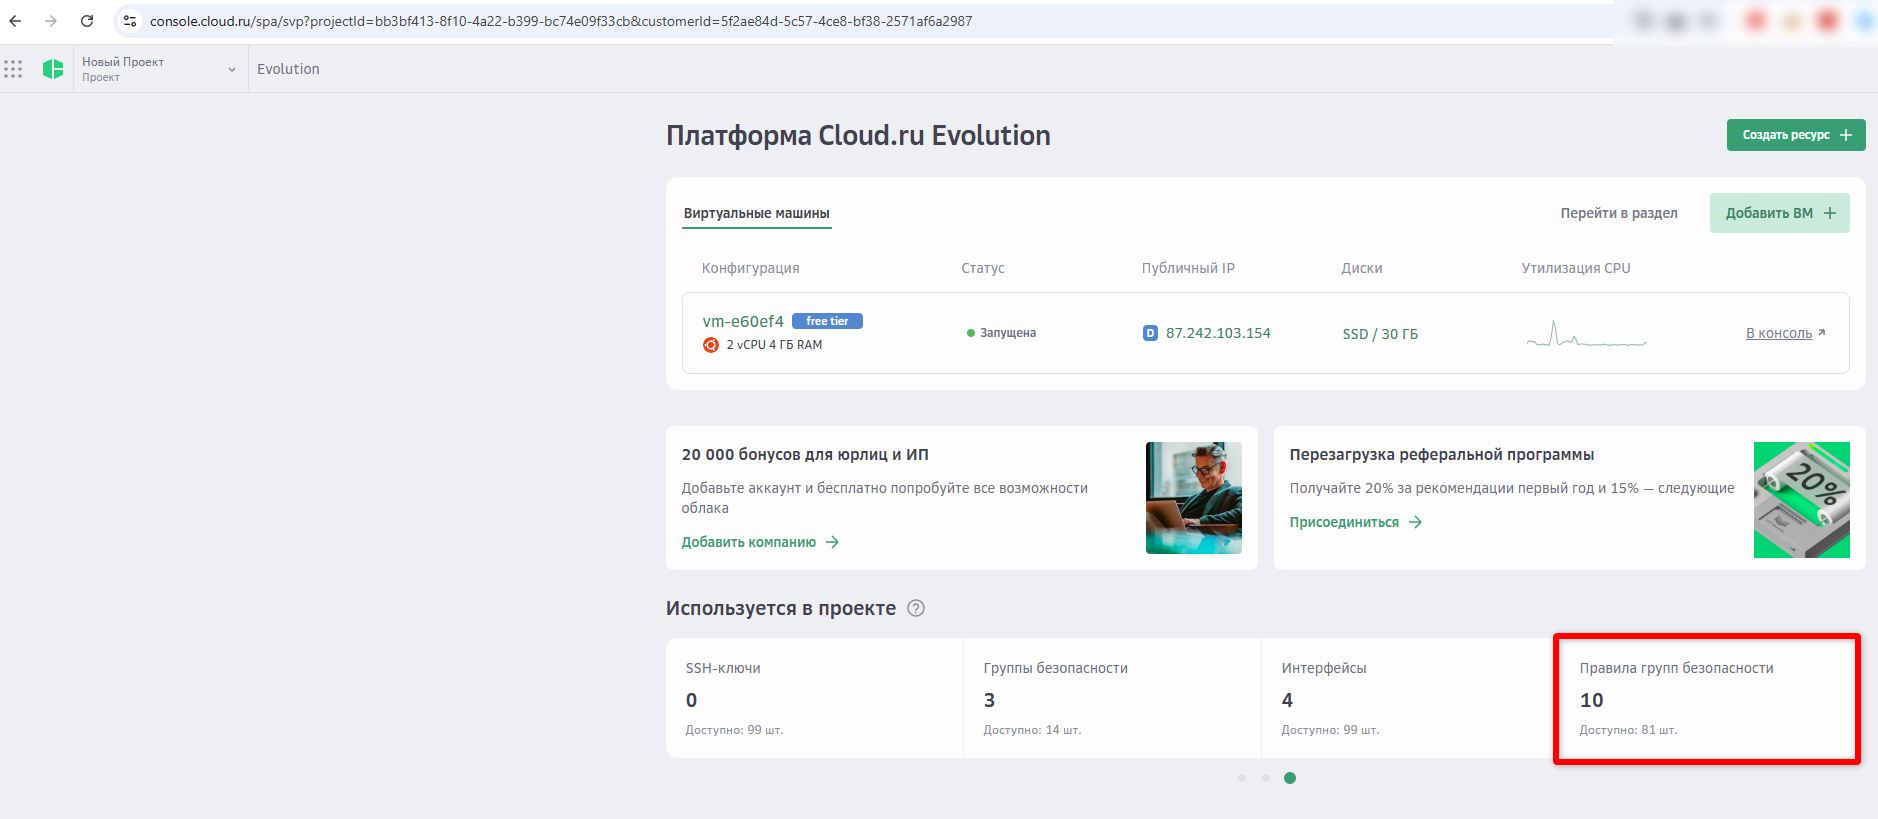Click the question mark help icon
This screenshot has width=1878, height=819.
pyautogui.click(x=915, y=608)
